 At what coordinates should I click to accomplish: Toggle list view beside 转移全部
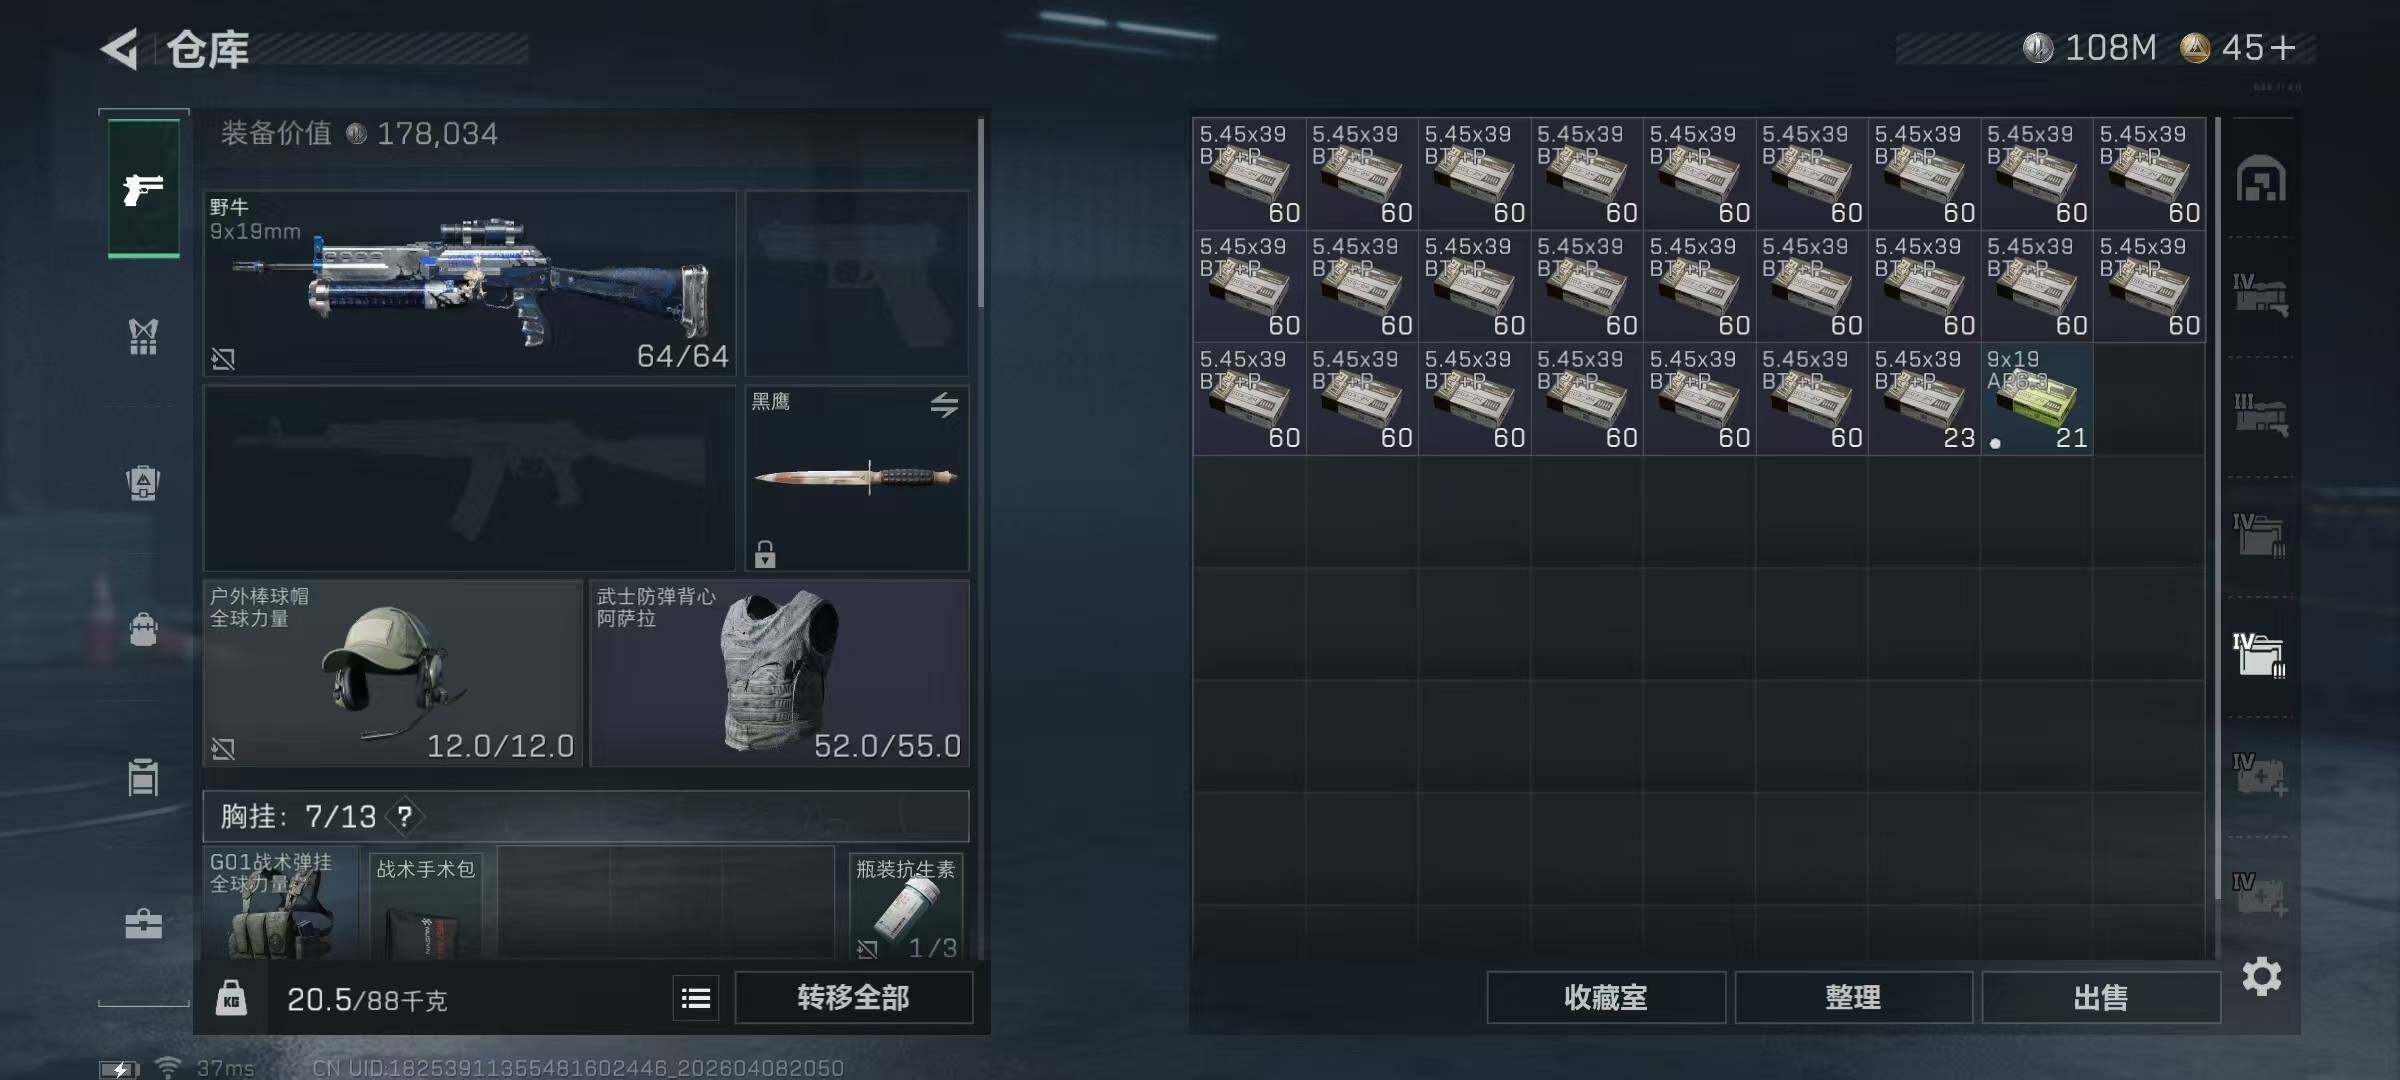pos(696,998)
